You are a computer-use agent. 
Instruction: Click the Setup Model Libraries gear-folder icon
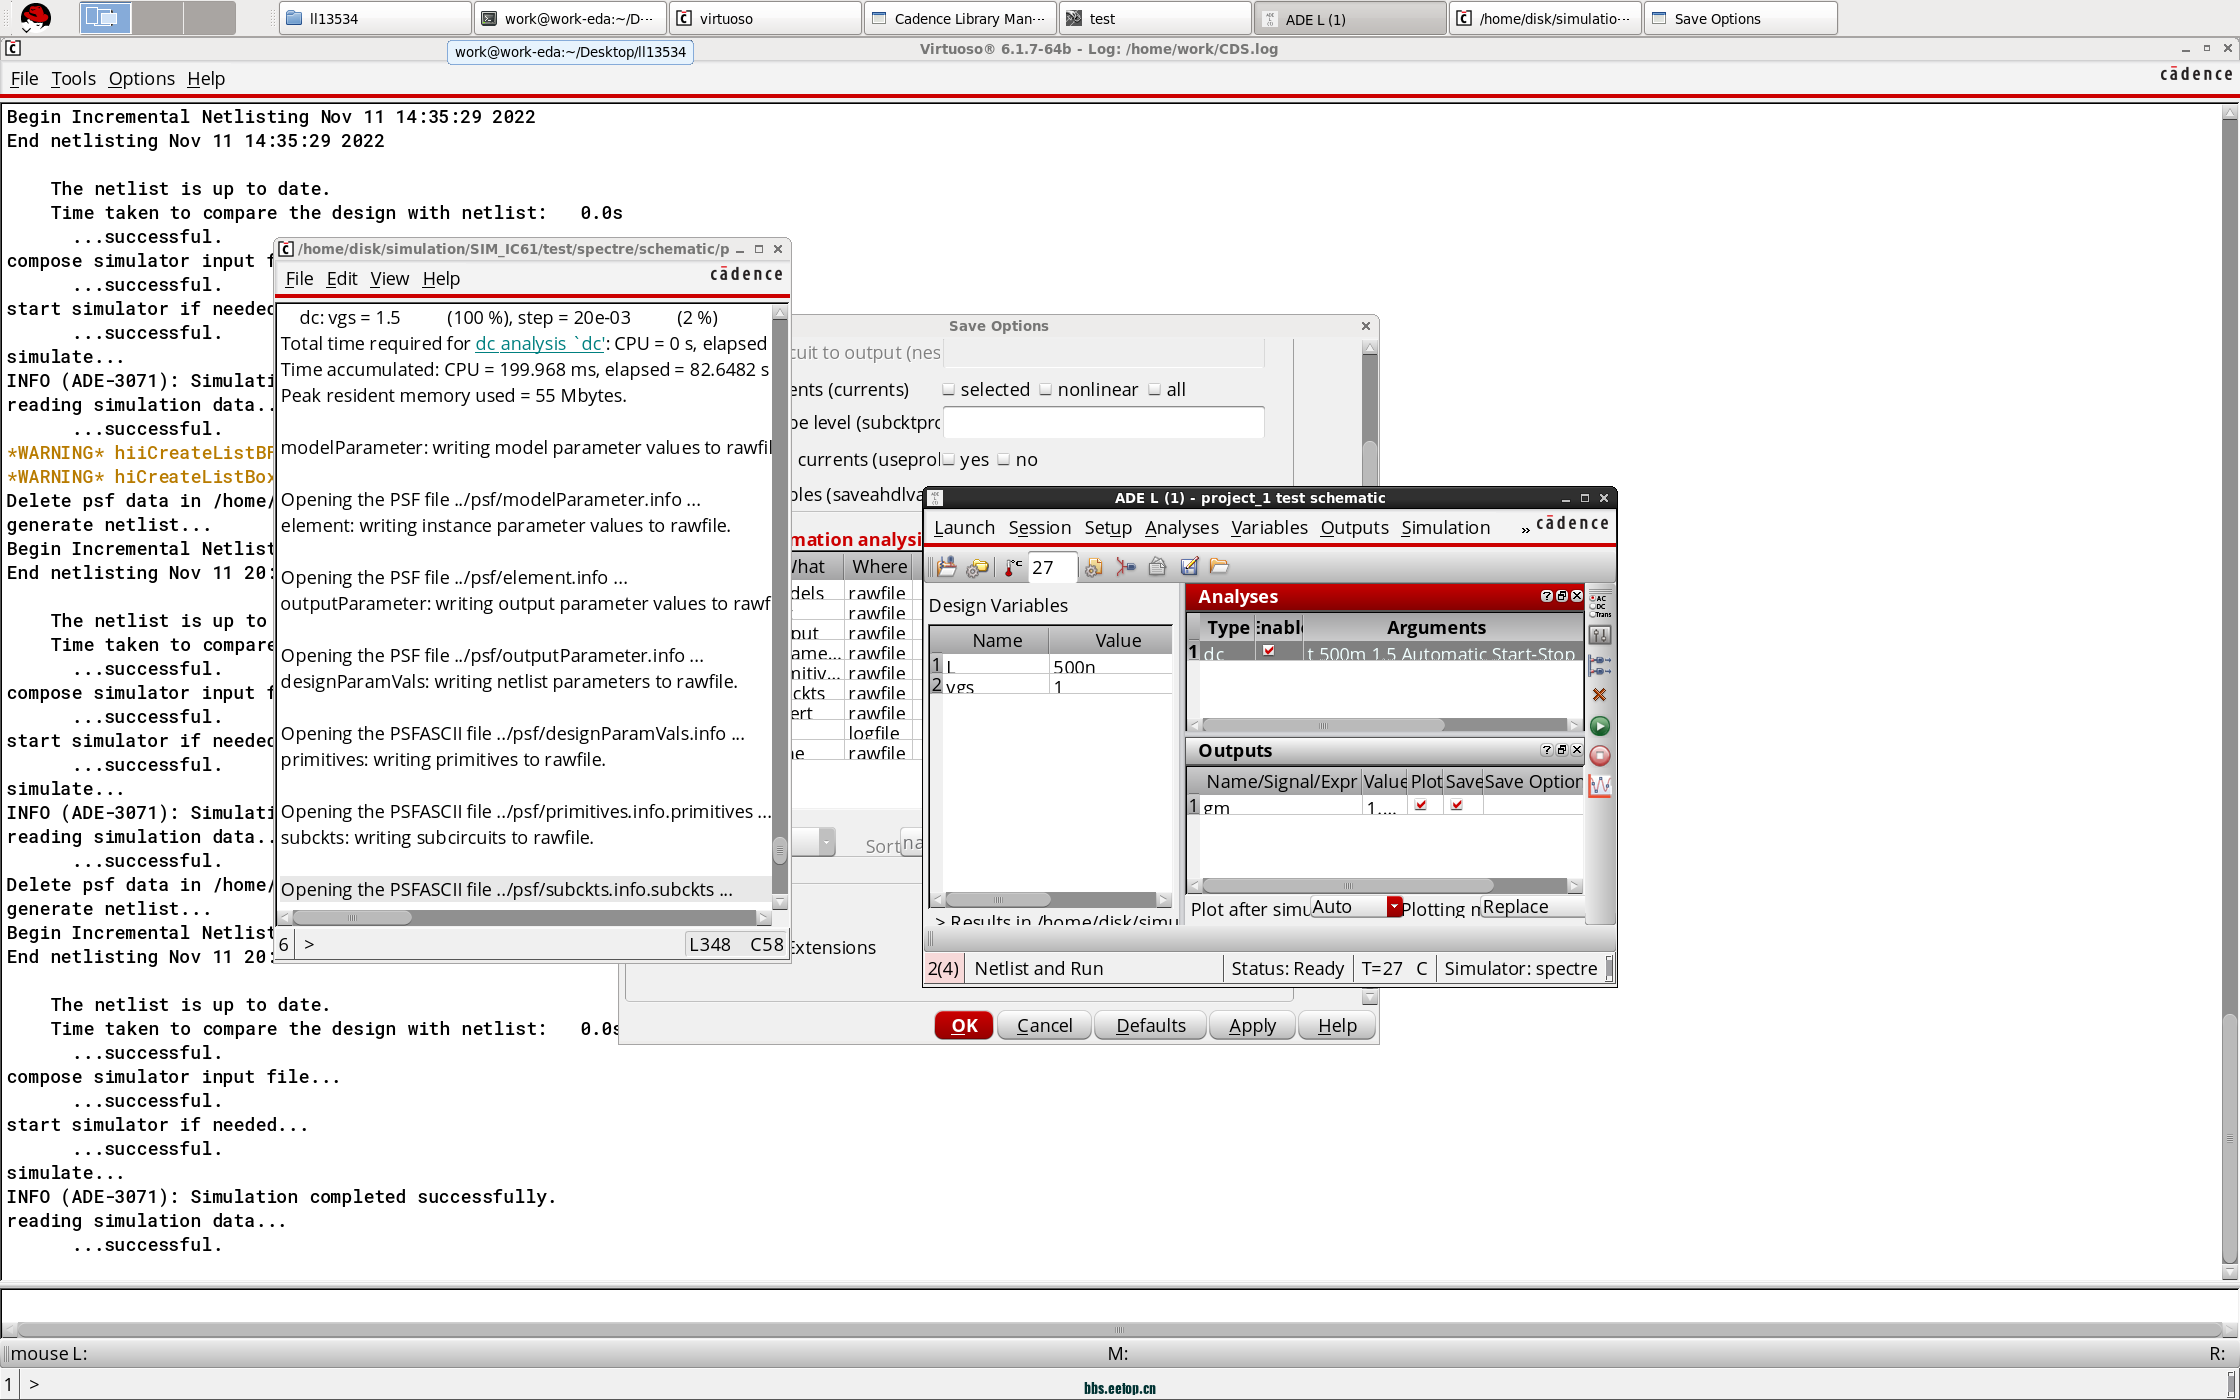978,567
